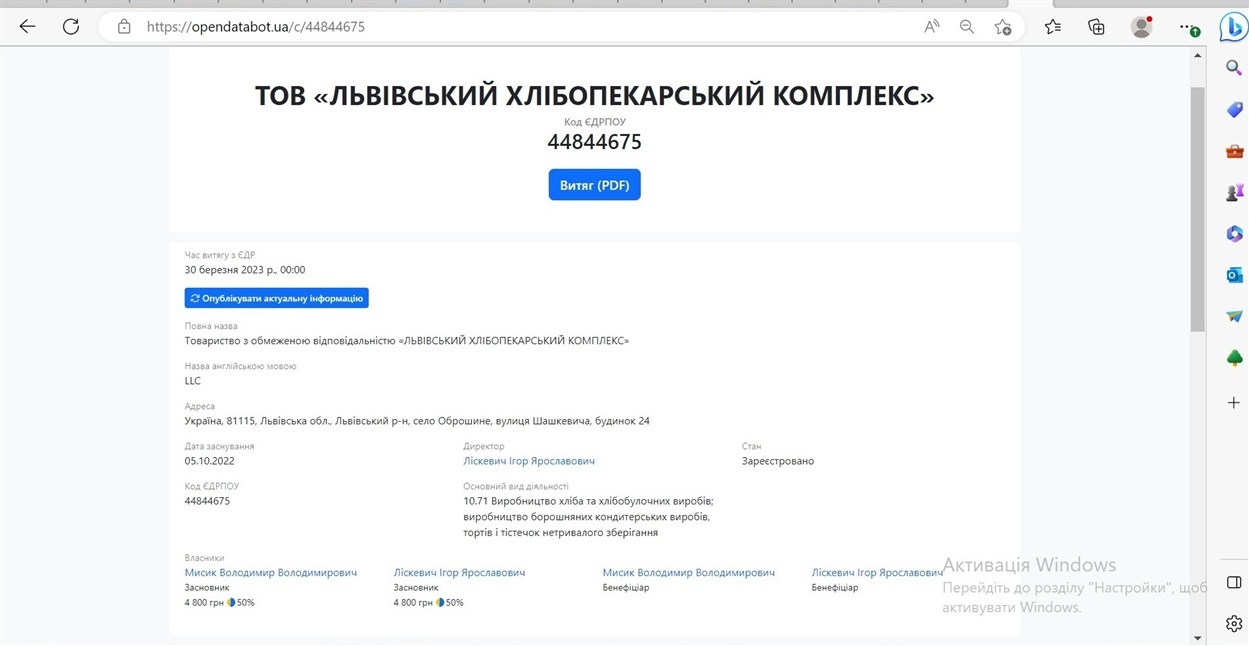The width and height of the screenshot is (1249, 646).
Task: Add a new item to the sidebar
Action: point(1234,402)
